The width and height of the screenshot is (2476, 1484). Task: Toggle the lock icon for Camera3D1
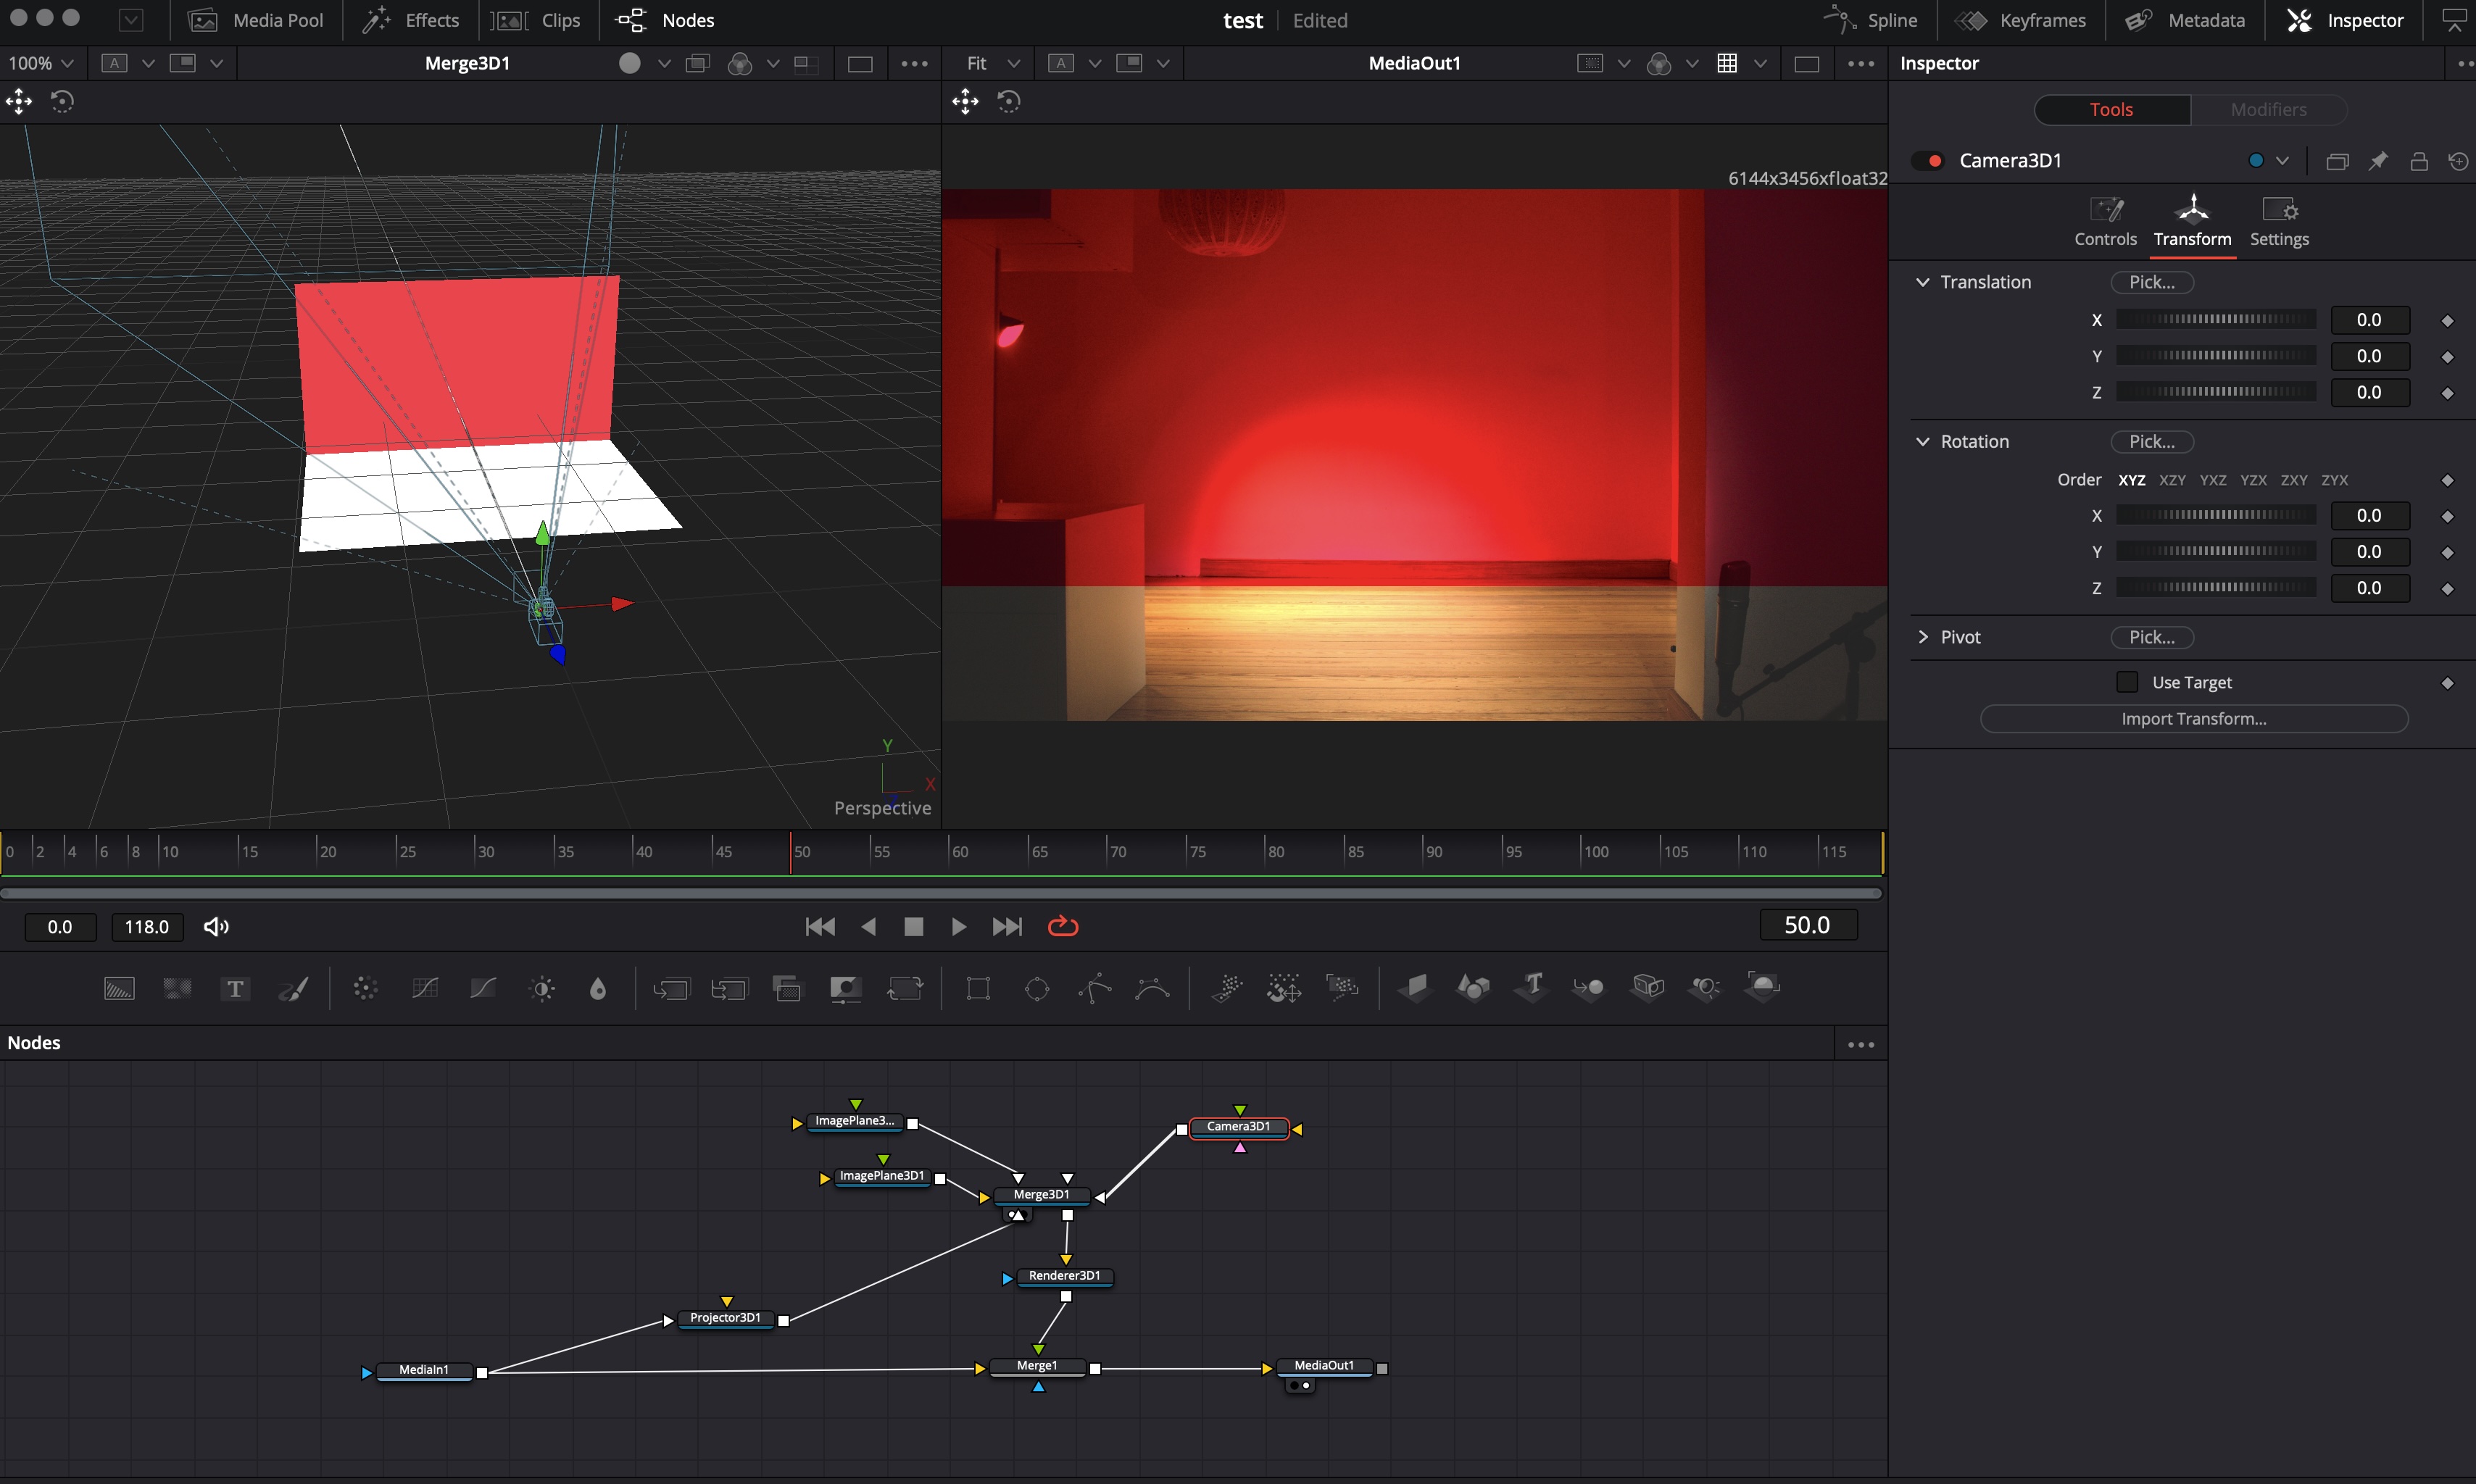pos(2419,161)
